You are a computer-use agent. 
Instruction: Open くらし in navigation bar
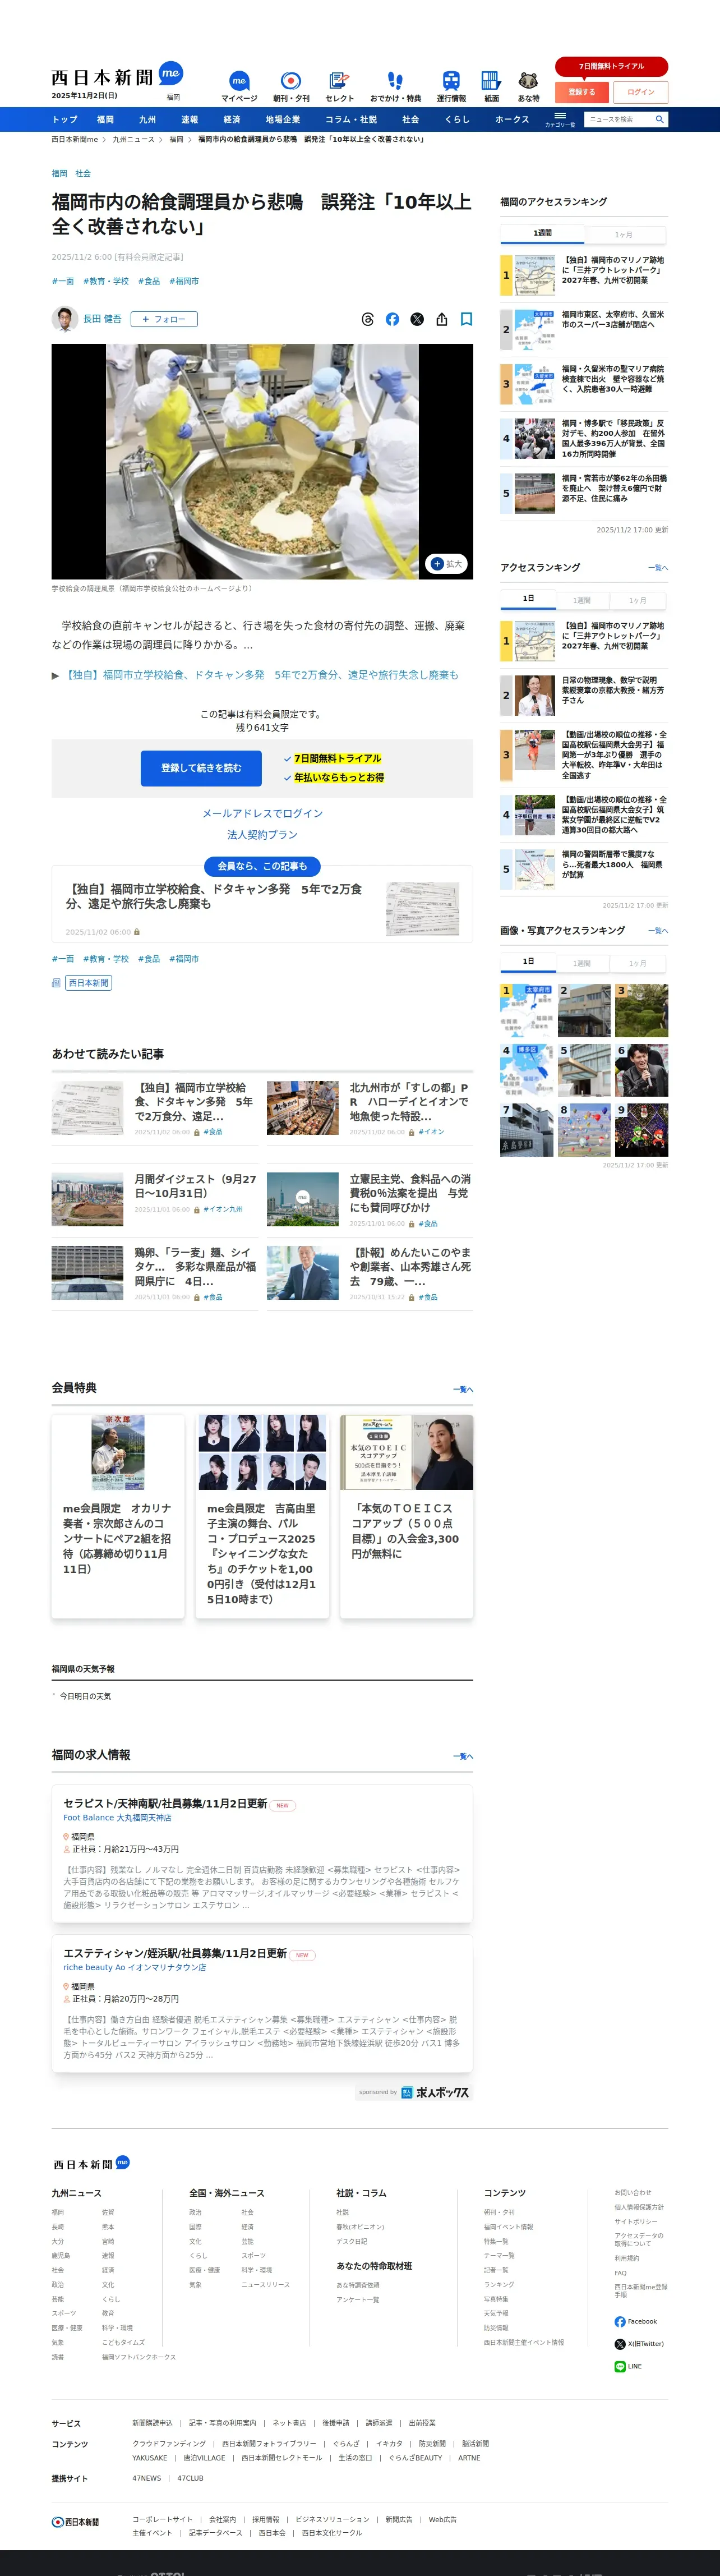click(457, 119)
